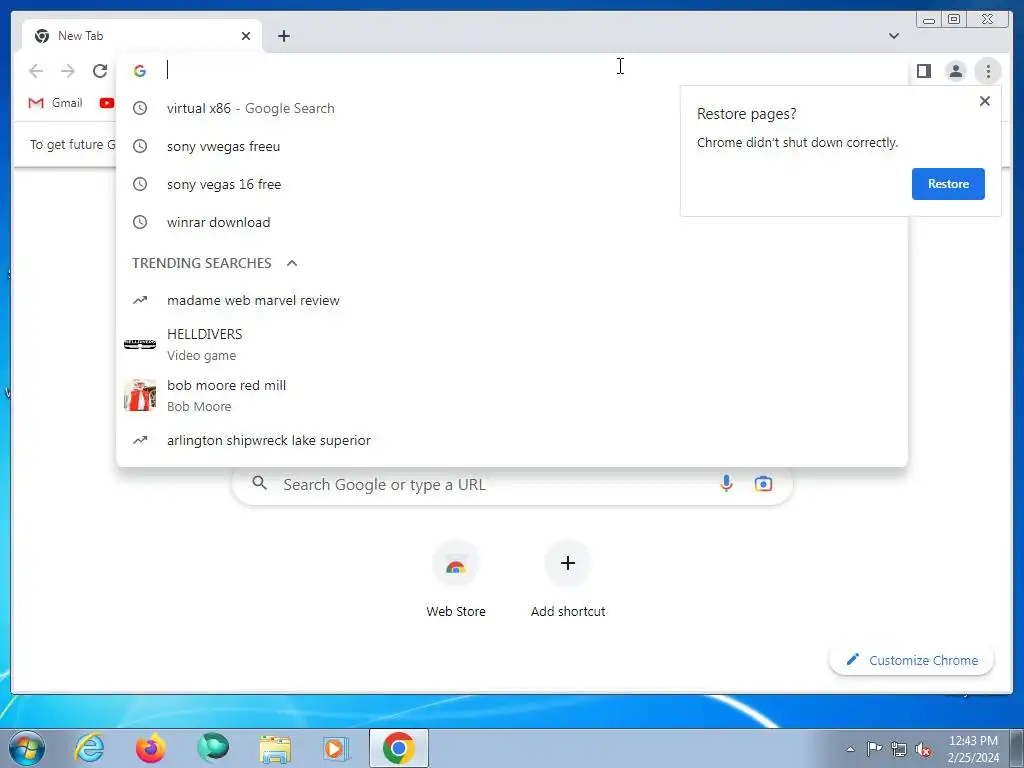Choose 'sony vegas 16 free' suggestion
Screen dimensions: 1024x768
(x=512, y=184)
